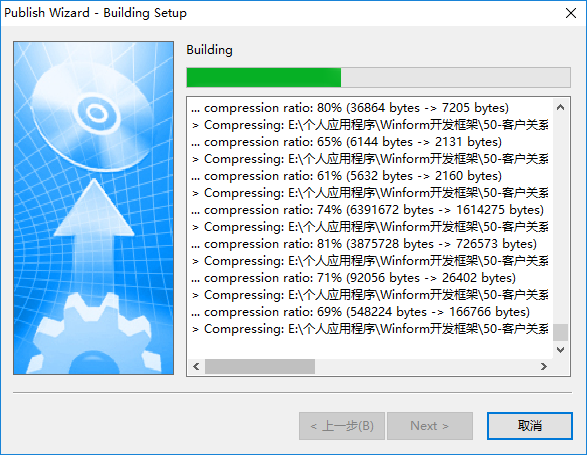This screenshot has height=455, width=587.
Task: Click the last Compressing log line
Action: coord(370,329)
